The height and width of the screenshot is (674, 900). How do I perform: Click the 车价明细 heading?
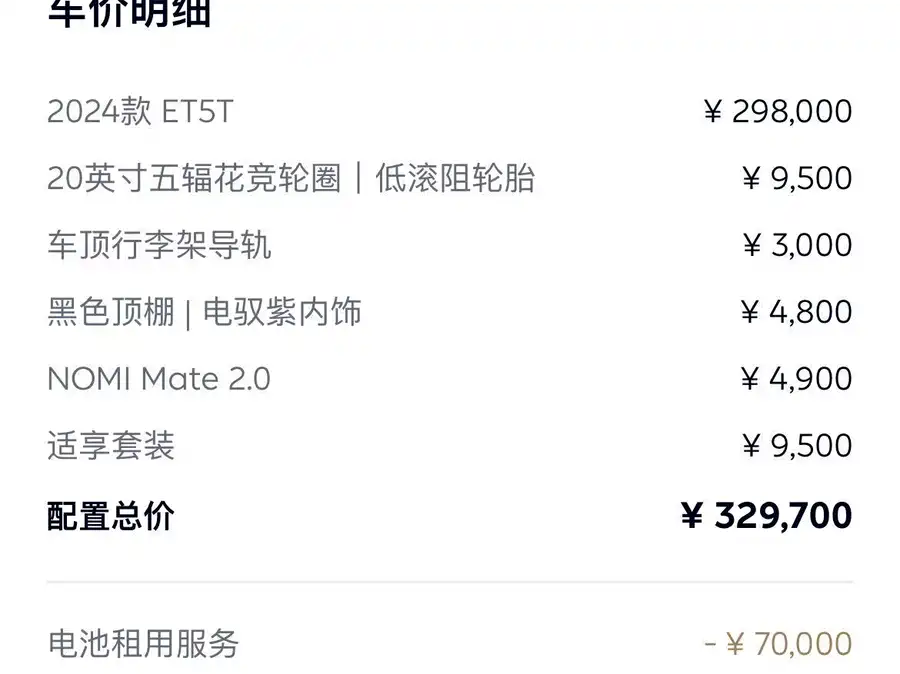tap(129, 14)
